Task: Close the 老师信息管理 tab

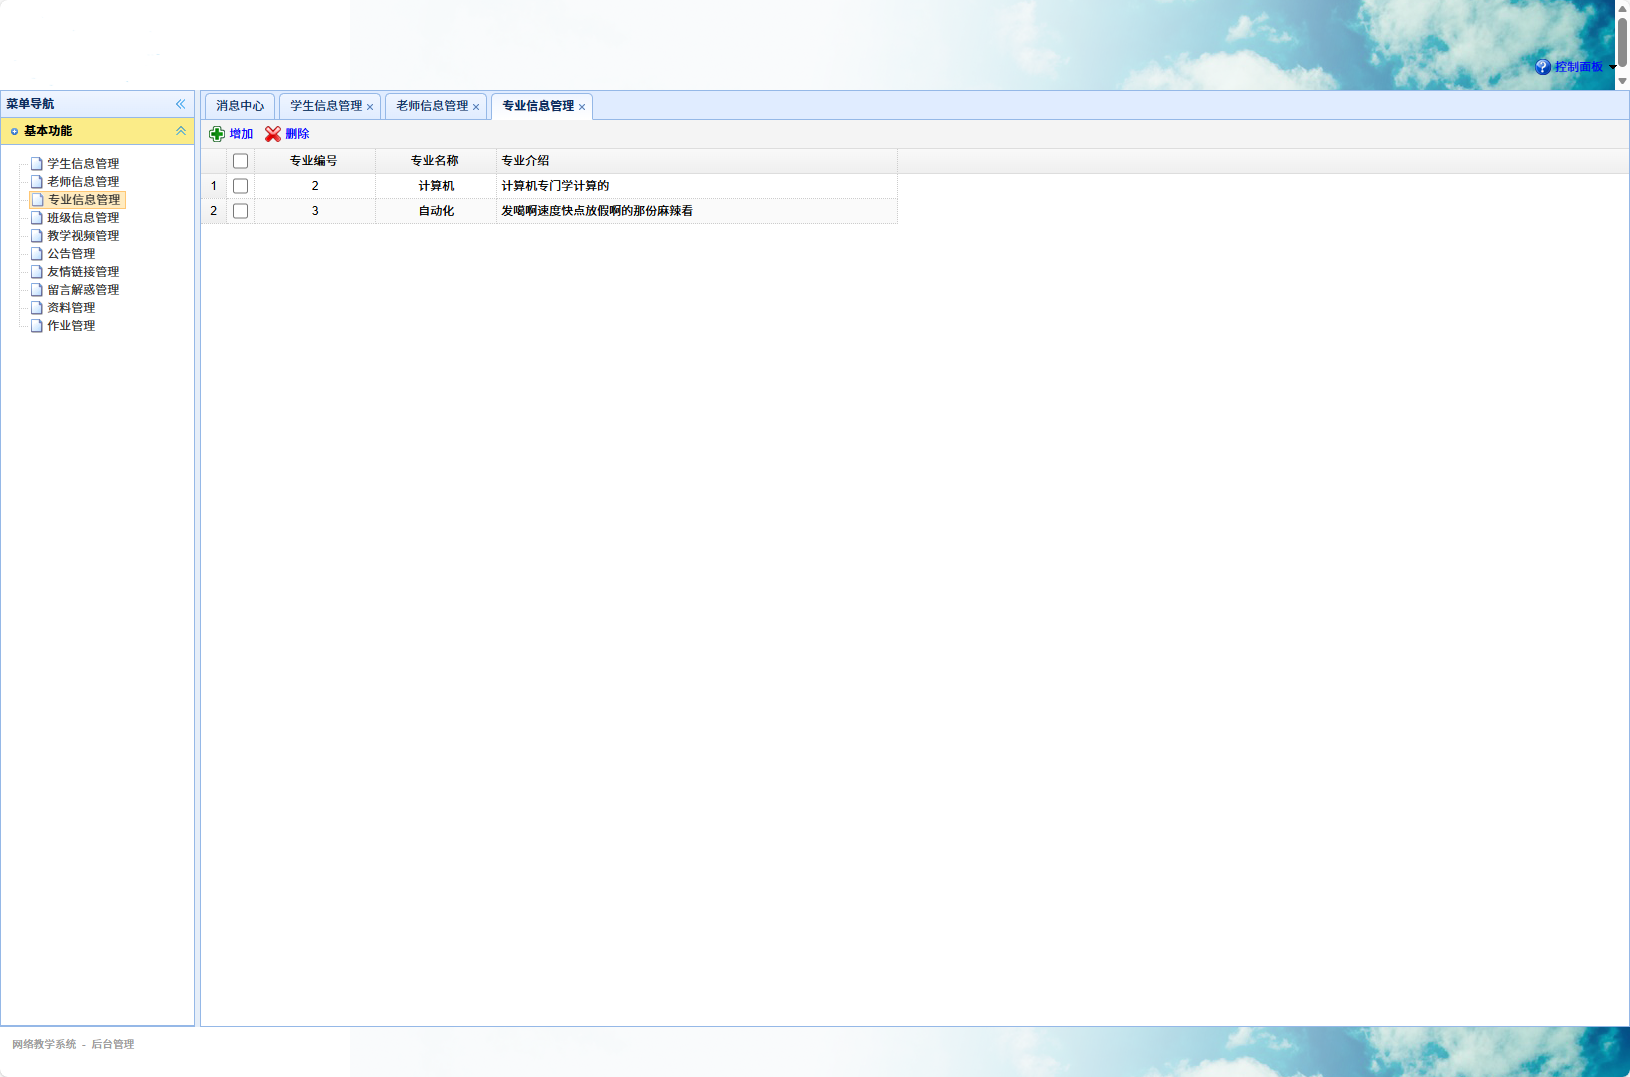Action: click(476, 107)
